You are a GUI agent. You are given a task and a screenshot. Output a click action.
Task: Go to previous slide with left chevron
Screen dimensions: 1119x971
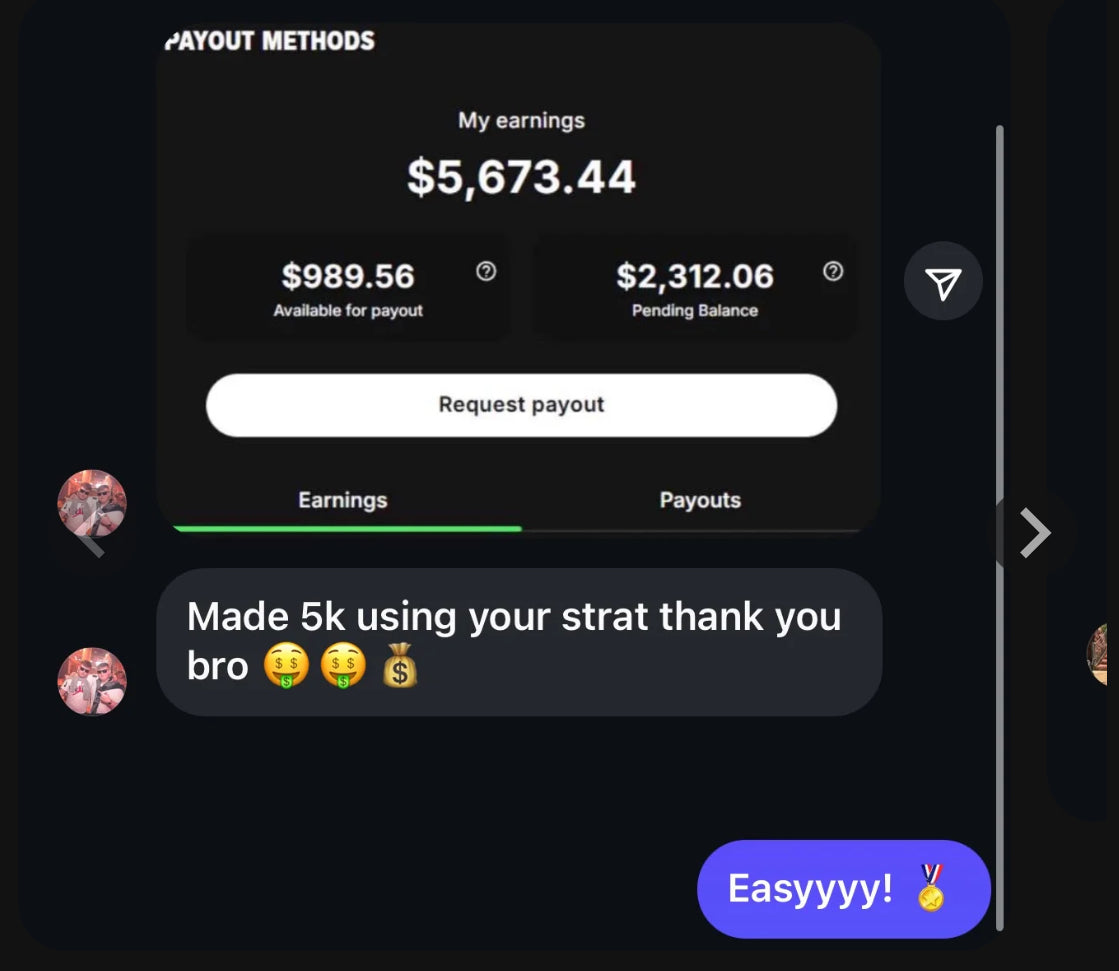91,544
